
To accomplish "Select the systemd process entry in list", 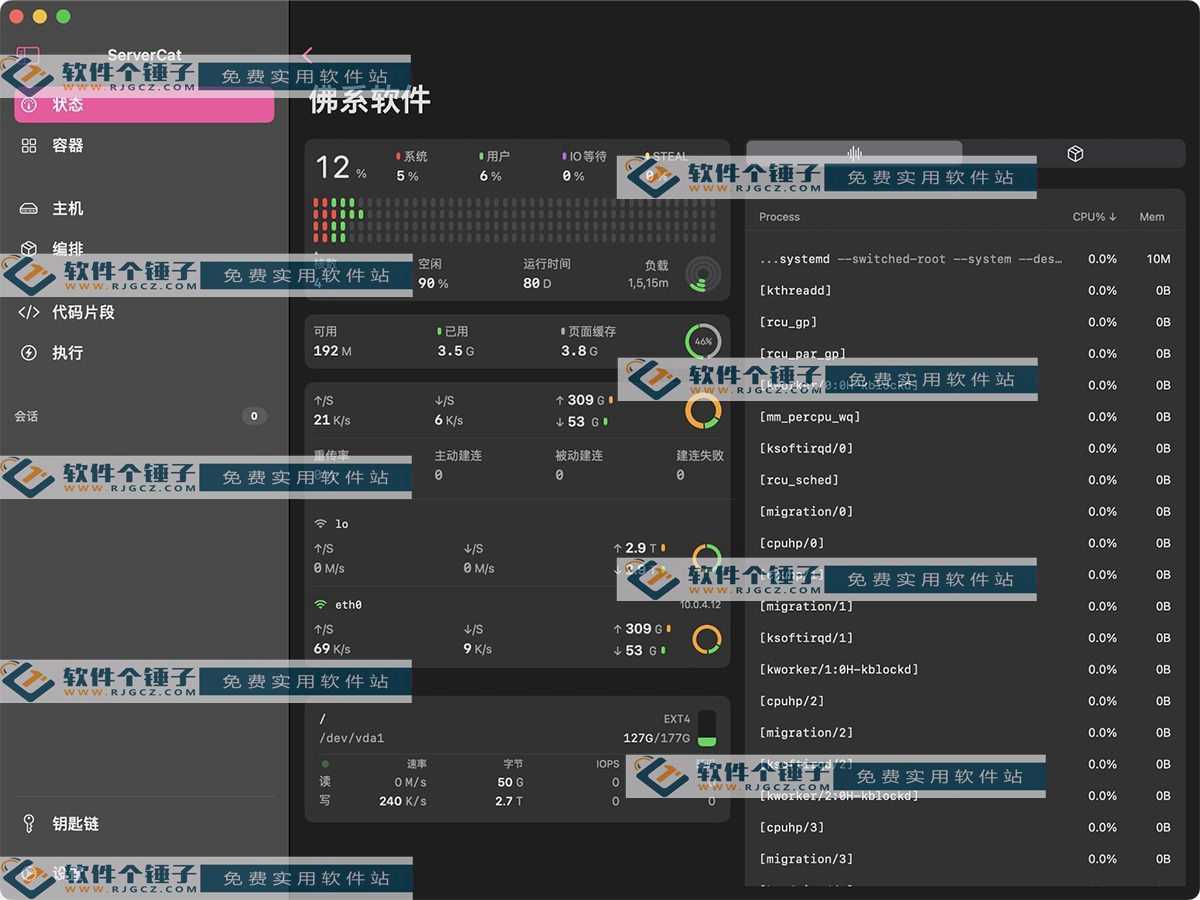I will point(900,258).
